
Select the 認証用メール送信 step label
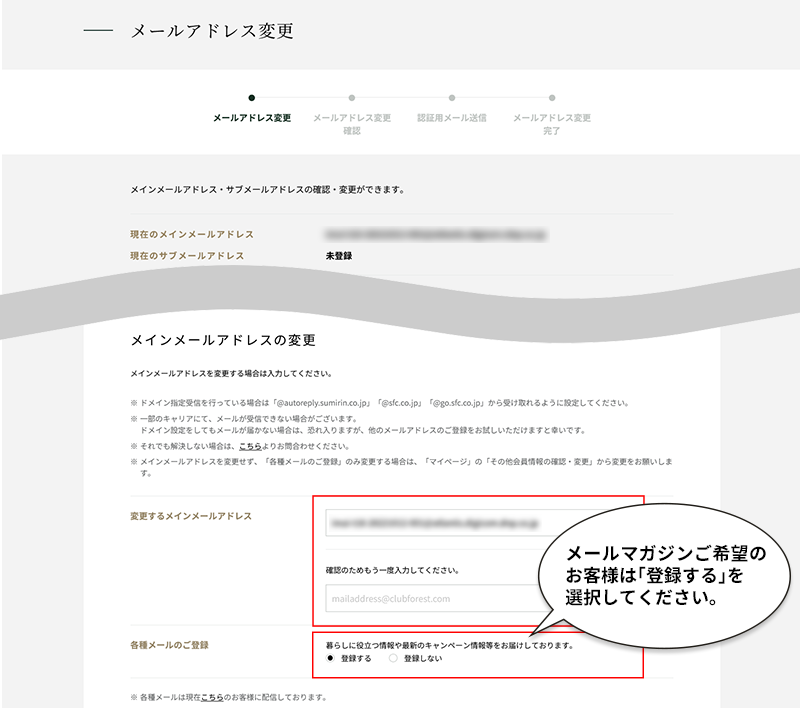point(452,118)
